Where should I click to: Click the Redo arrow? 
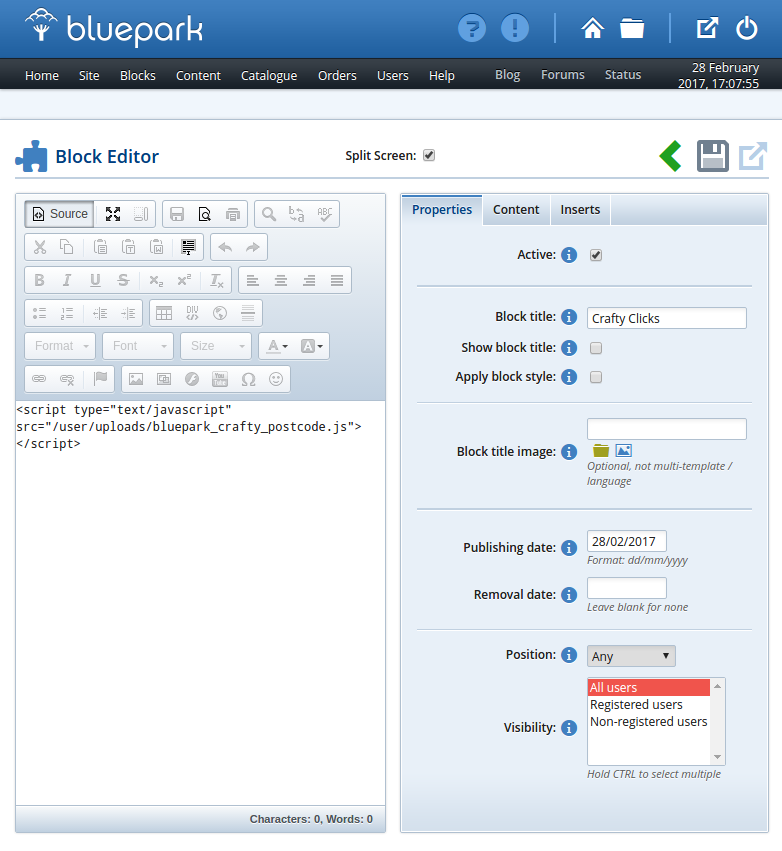pyautogui.click(x=253, y=247)
